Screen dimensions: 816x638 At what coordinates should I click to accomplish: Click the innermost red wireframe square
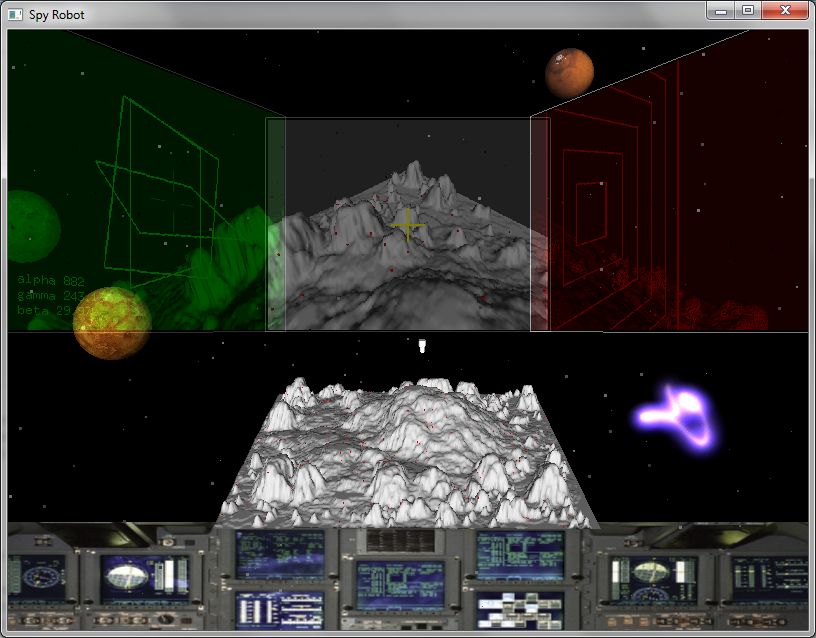[591, 213]
